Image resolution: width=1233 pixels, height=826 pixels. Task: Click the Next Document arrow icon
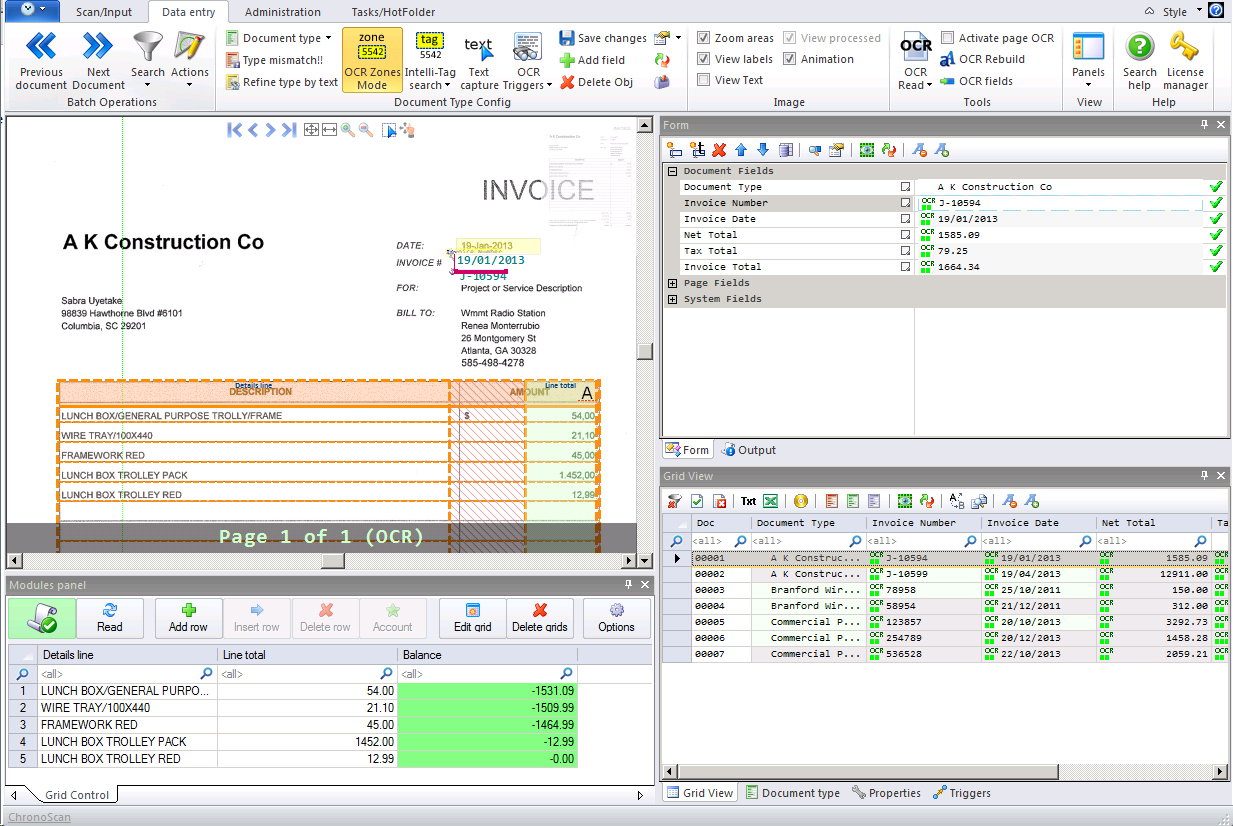[x=98, y=47]
